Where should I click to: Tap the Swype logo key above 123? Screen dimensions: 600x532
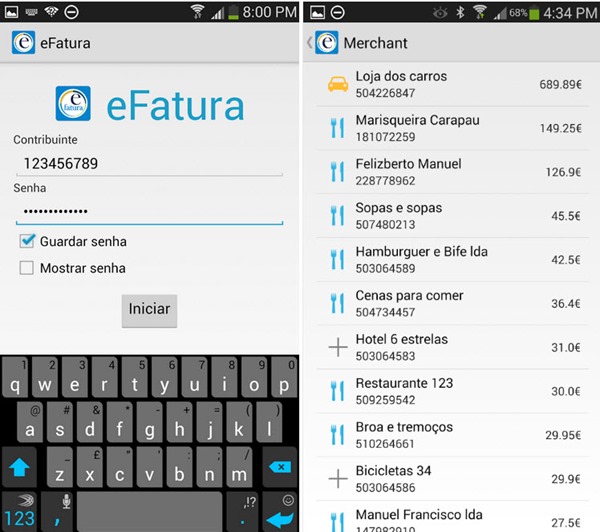click(x=25, y=499)
